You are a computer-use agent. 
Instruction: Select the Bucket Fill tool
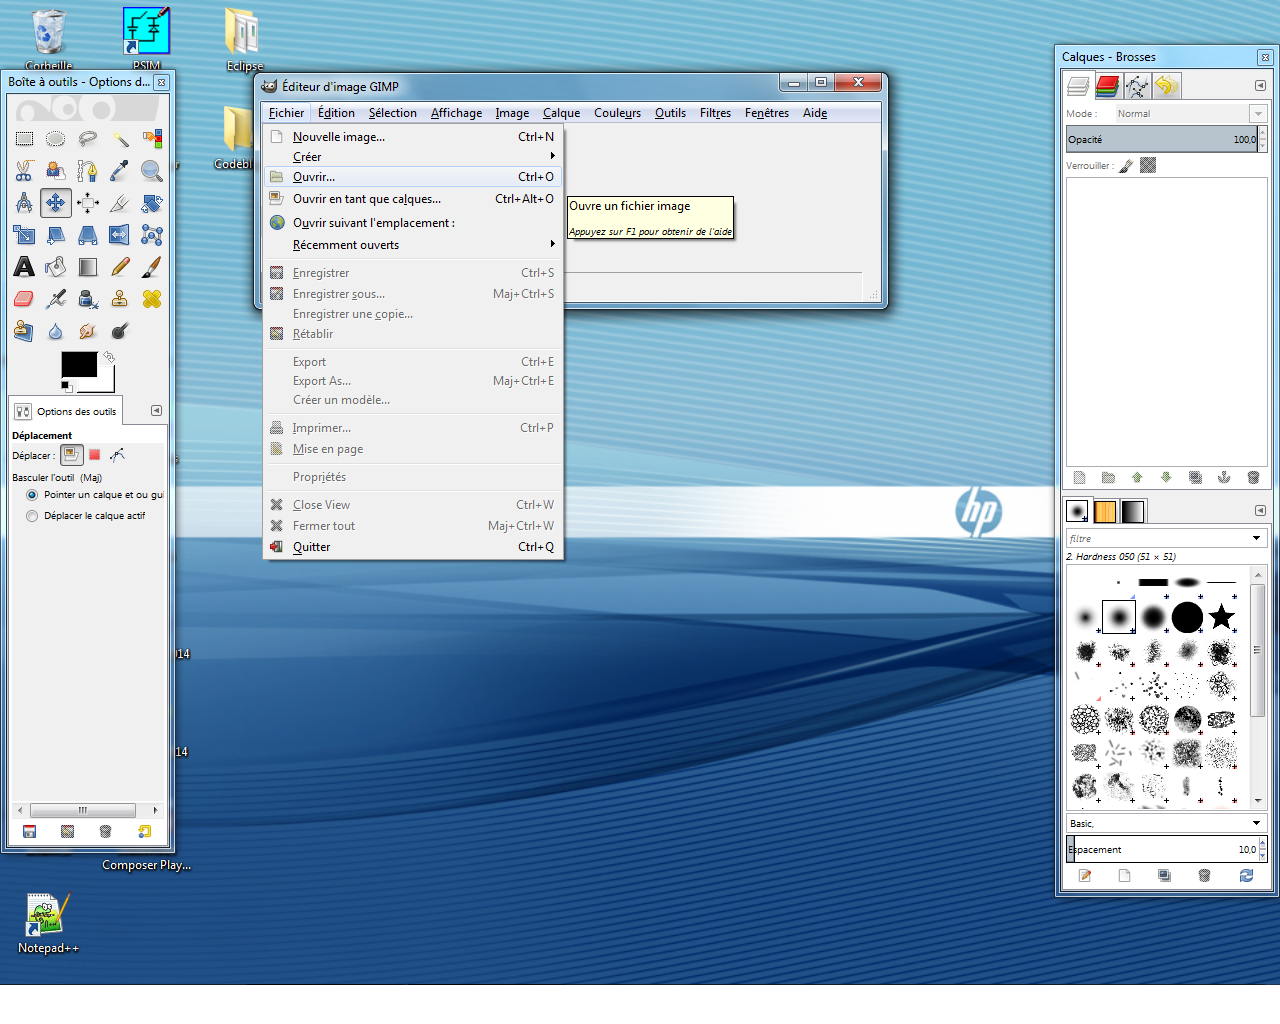click(x=56, y=267)
